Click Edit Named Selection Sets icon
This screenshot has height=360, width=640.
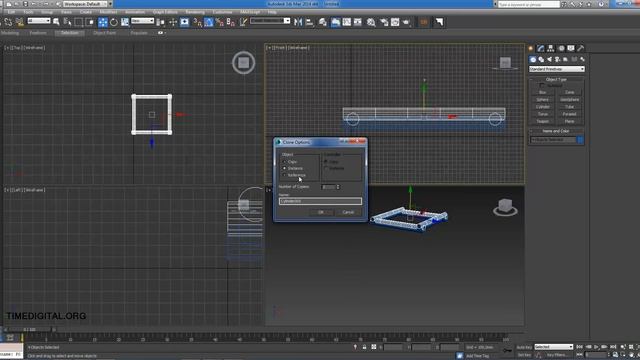[243, 22]
